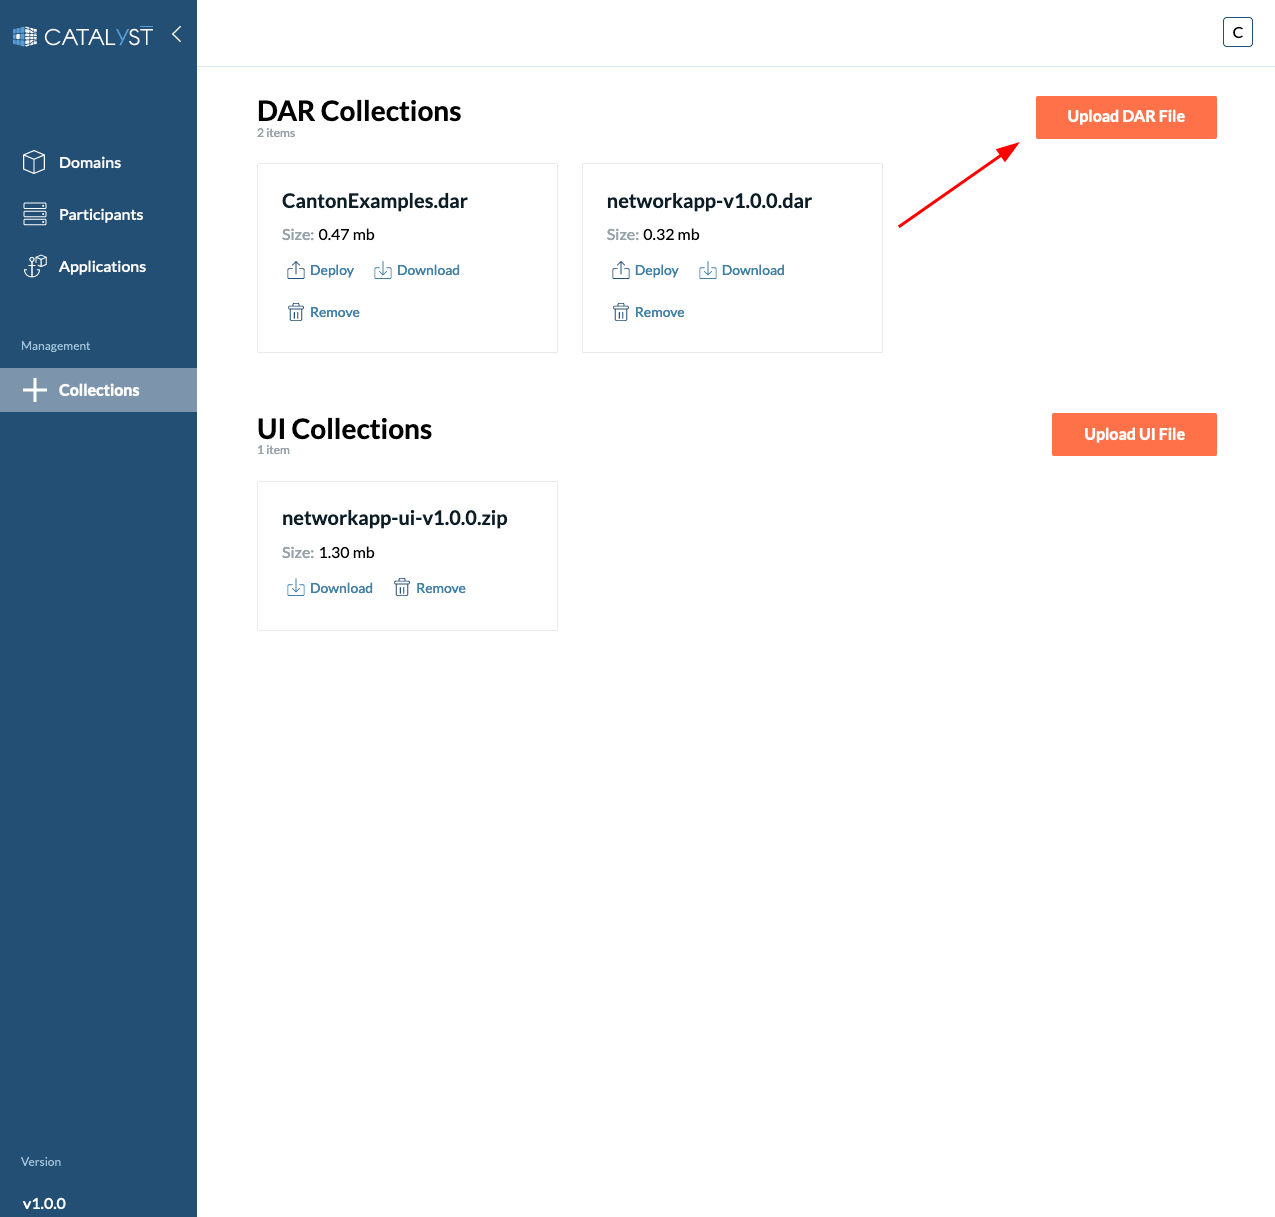Click the CATALYST logo icon
The image size is (1275, 1217).
point(24,35)
